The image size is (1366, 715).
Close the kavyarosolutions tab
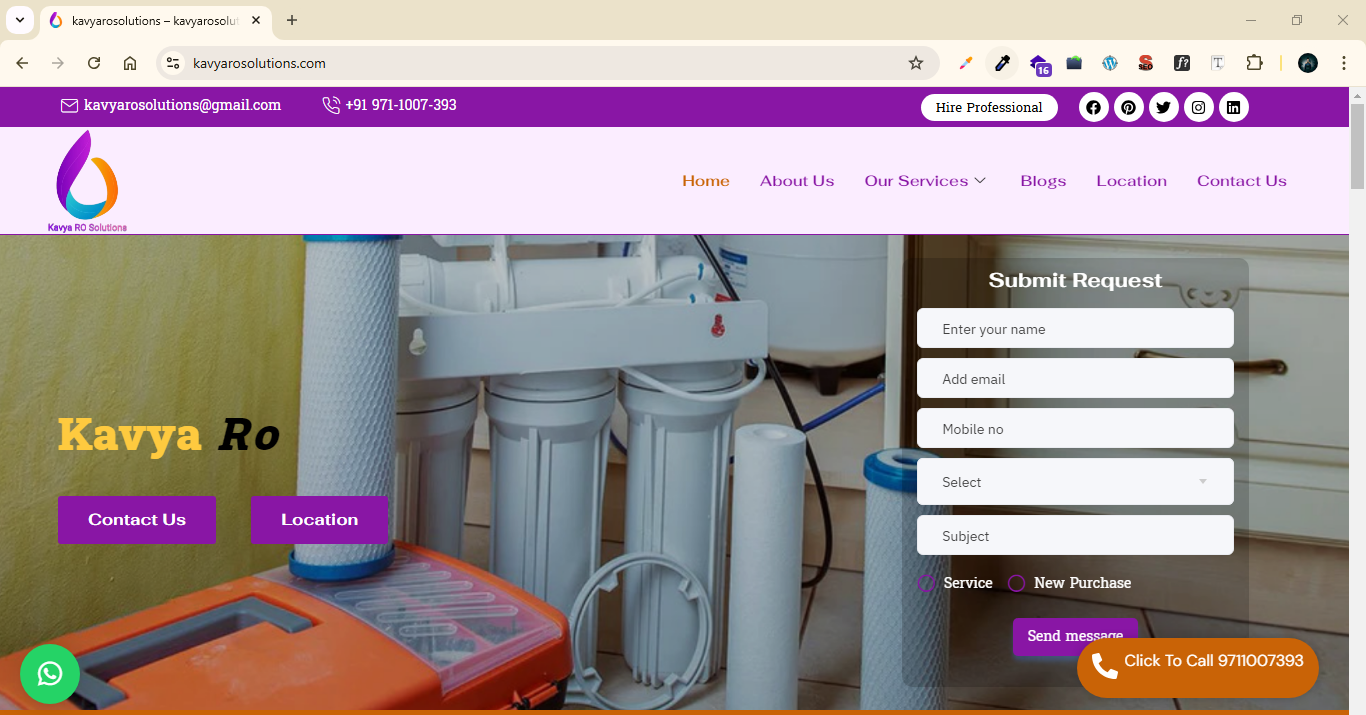[256, 20]
